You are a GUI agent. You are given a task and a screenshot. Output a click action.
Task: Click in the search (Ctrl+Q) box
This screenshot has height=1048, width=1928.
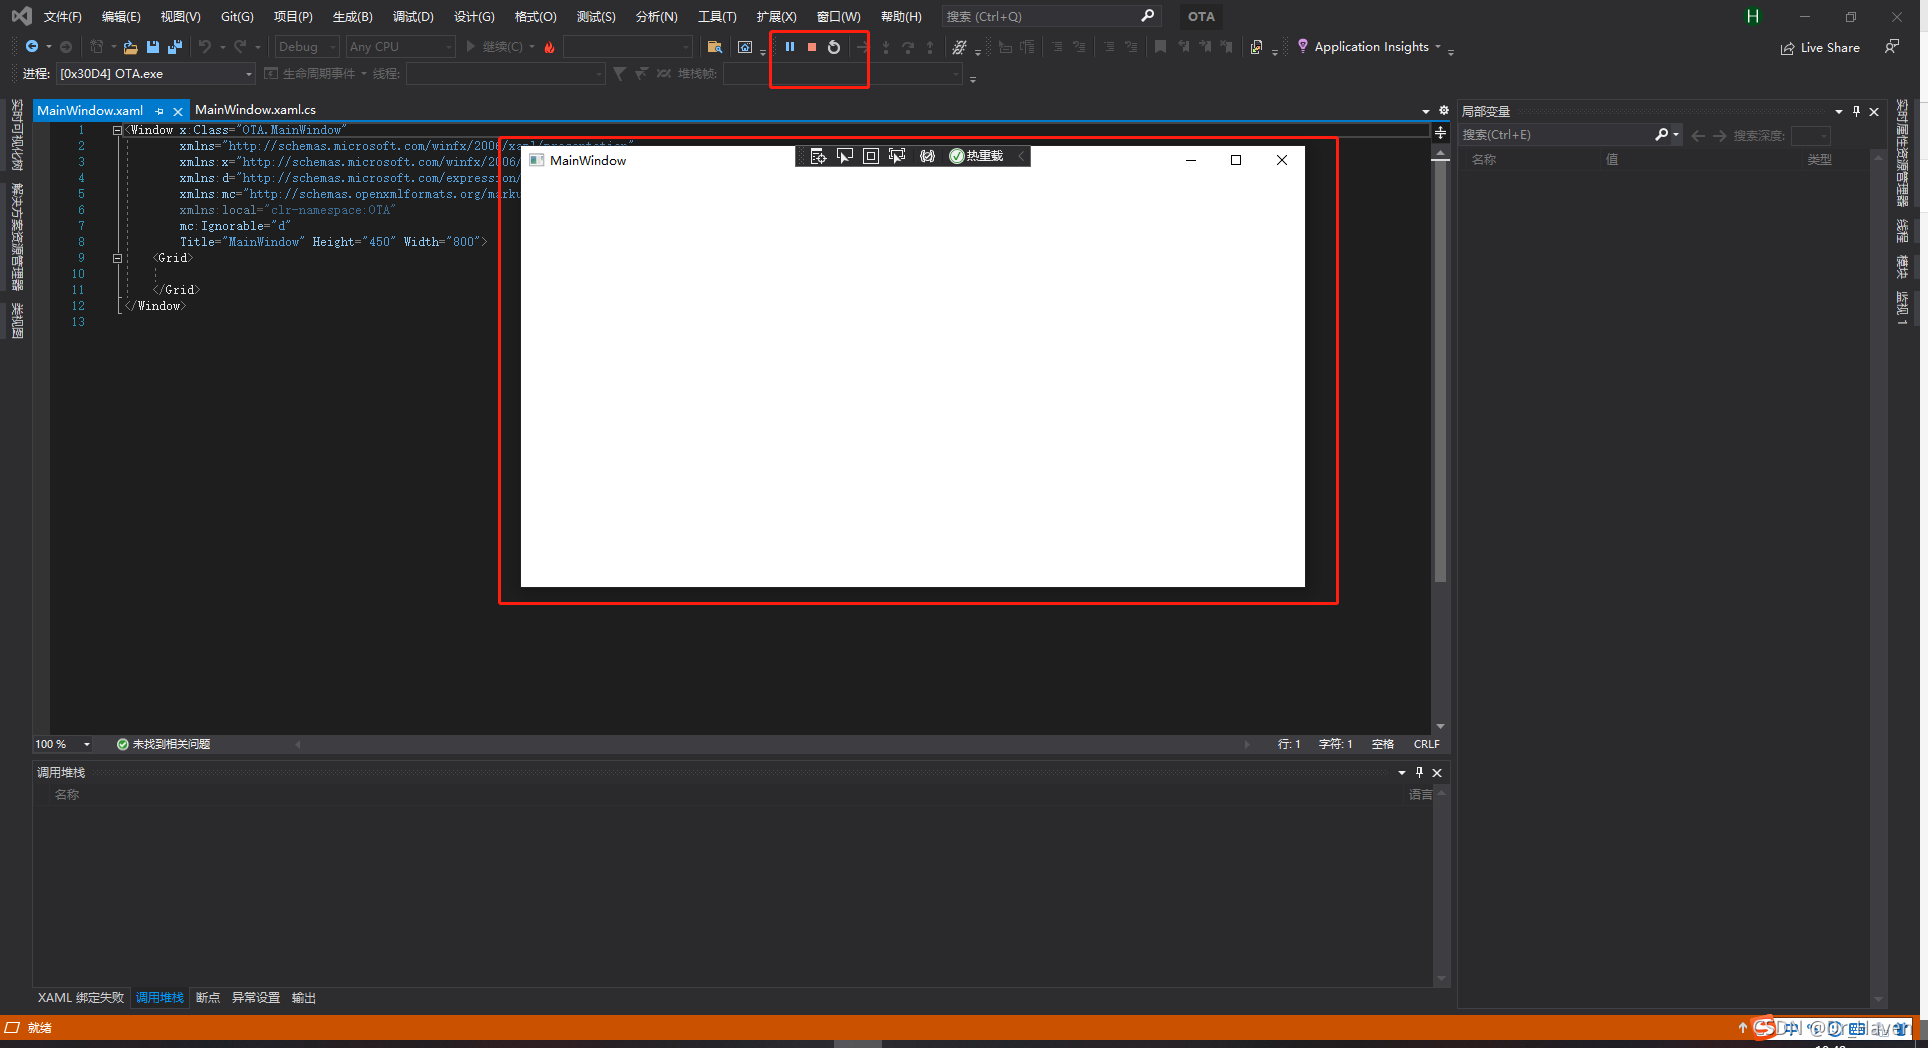[x=1050, y=17]
